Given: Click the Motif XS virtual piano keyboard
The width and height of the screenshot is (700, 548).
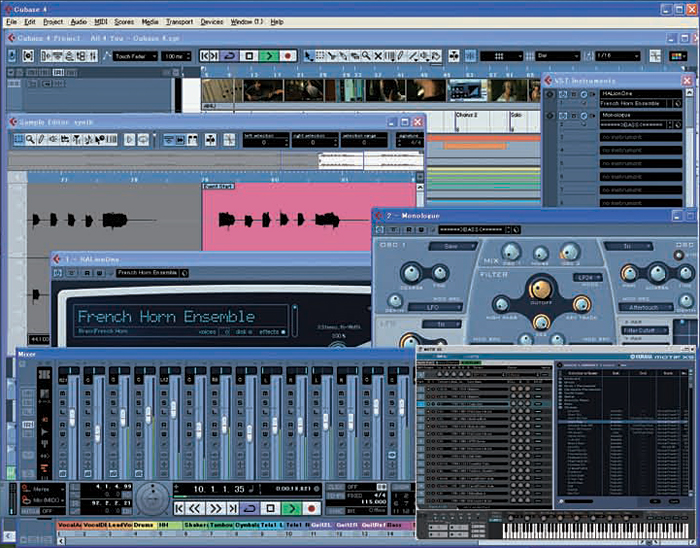Looking at the screenshot, I should pyautogui.click(x=596, y=531).
